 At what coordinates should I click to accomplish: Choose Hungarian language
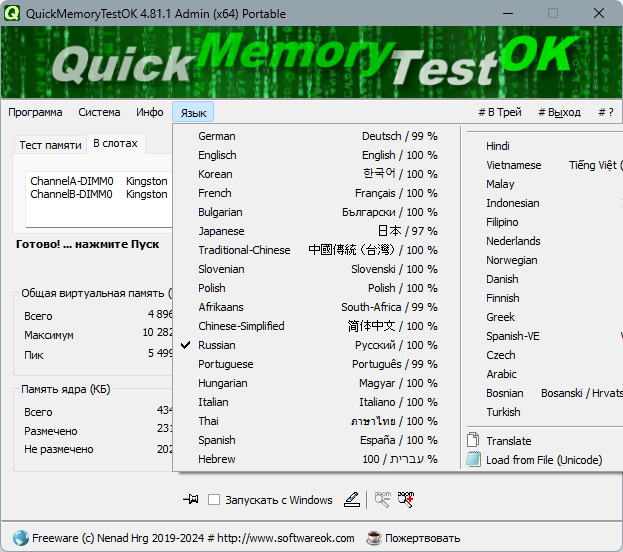click(x=317, y=383)
